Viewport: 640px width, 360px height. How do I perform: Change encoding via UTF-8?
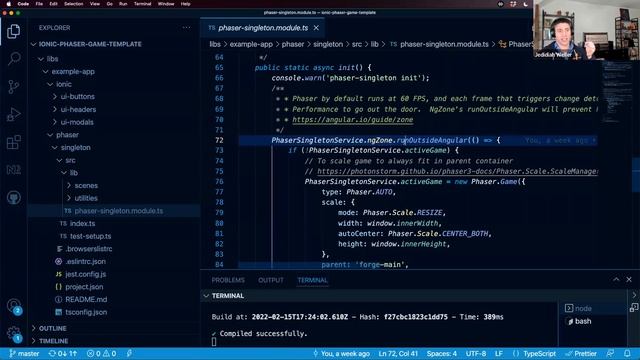pos(476,353)
